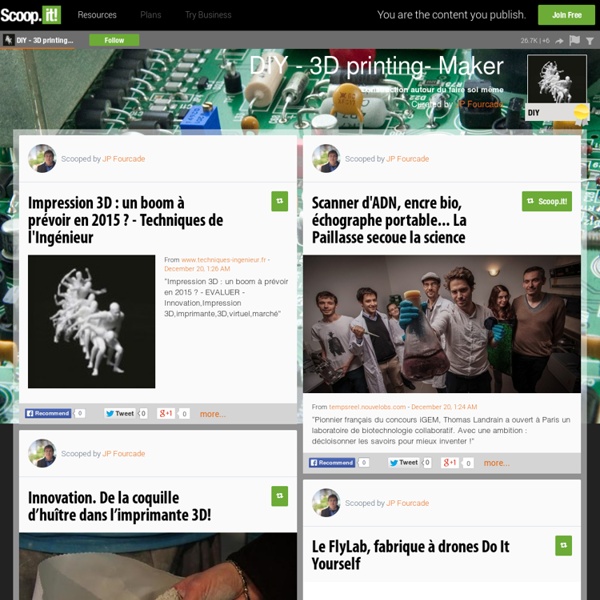
Task: Open Innovation. De la coquille d'huître title
Action: (x=119, y=506)
